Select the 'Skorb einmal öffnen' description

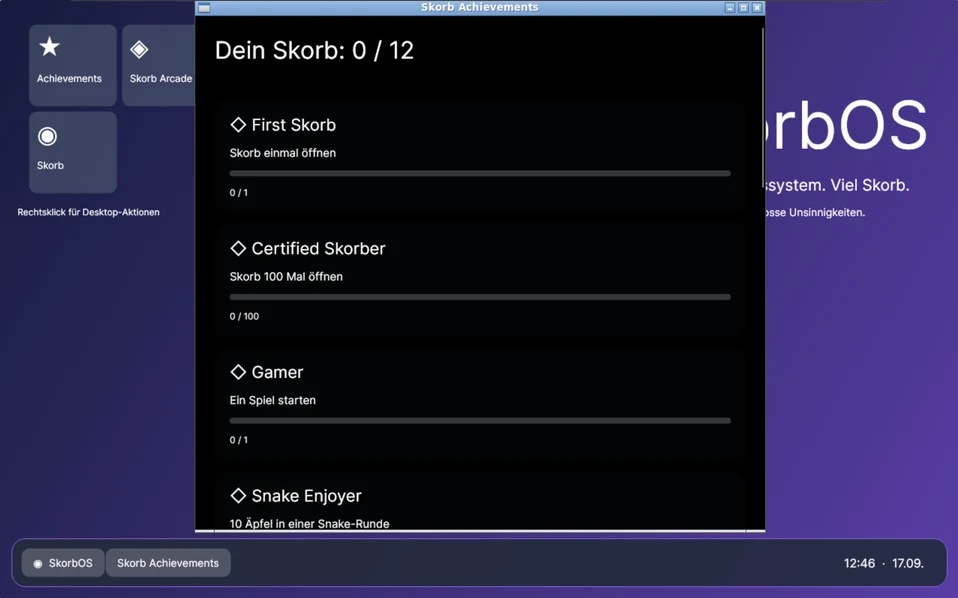pos(282,153)
